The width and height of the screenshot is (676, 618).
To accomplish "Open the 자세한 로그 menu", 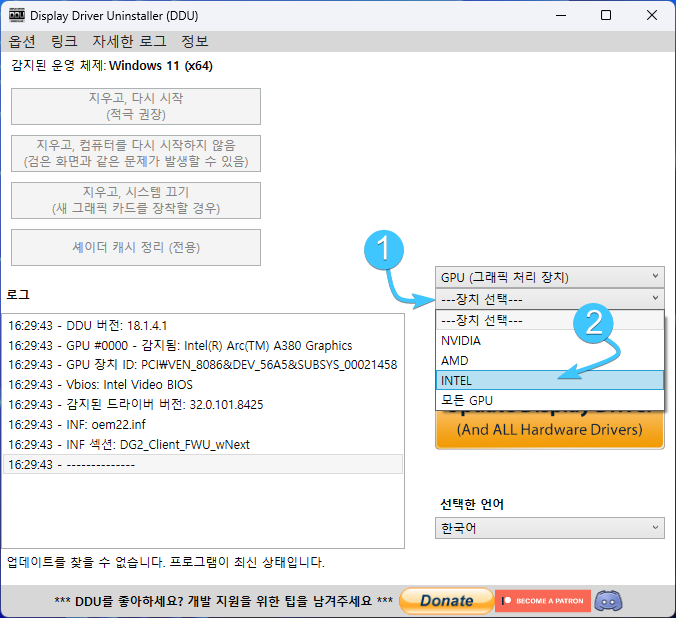I will pyautogui.click(x=129, y=42).
